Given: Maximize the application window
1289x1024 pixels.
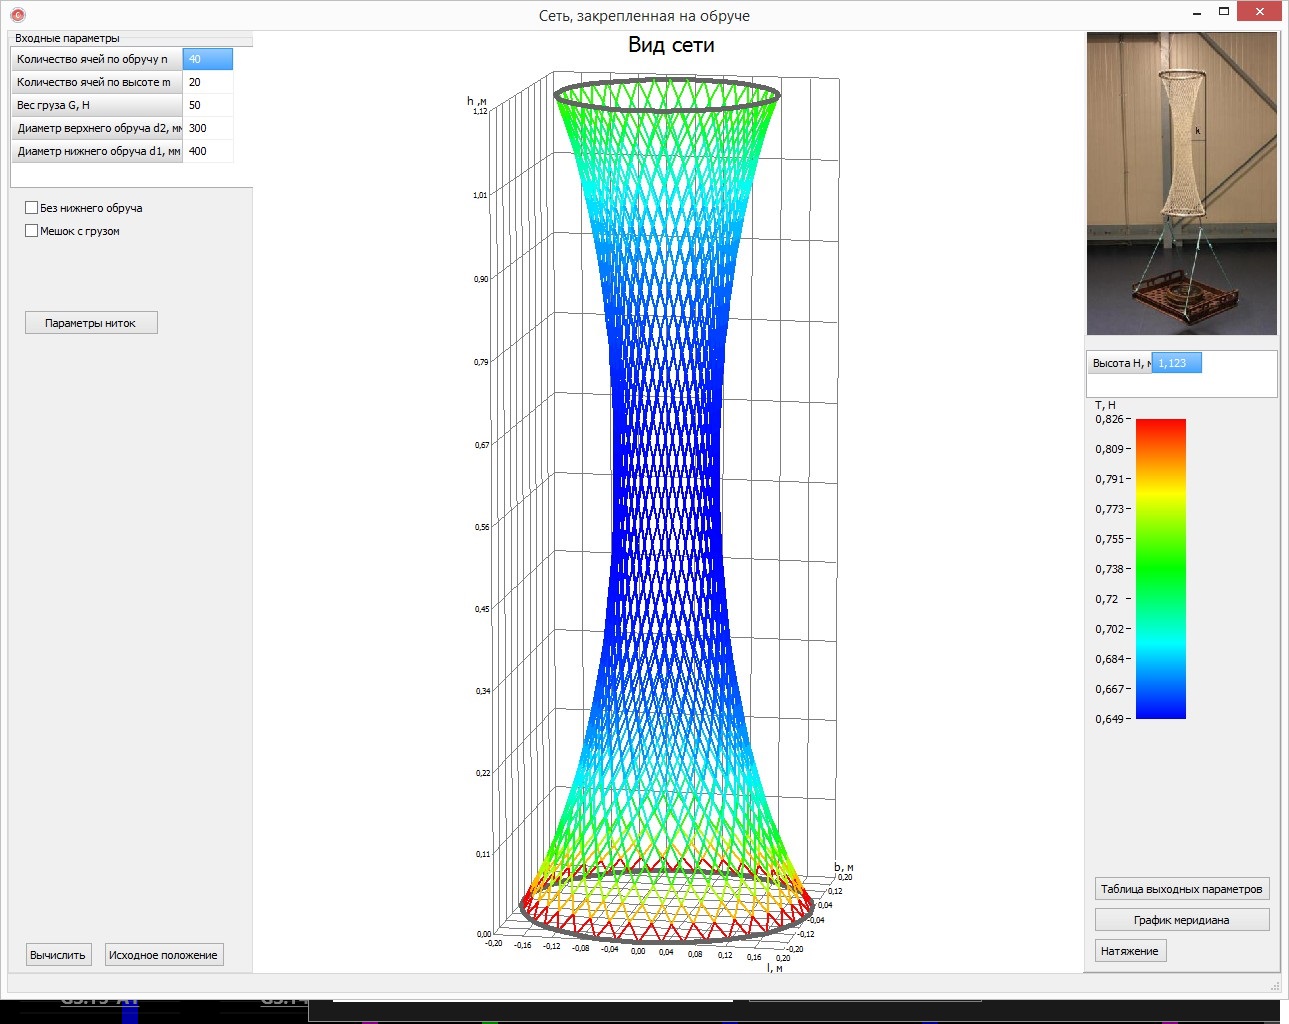Looking at the screenshot, I should (x=1223, y=12).
